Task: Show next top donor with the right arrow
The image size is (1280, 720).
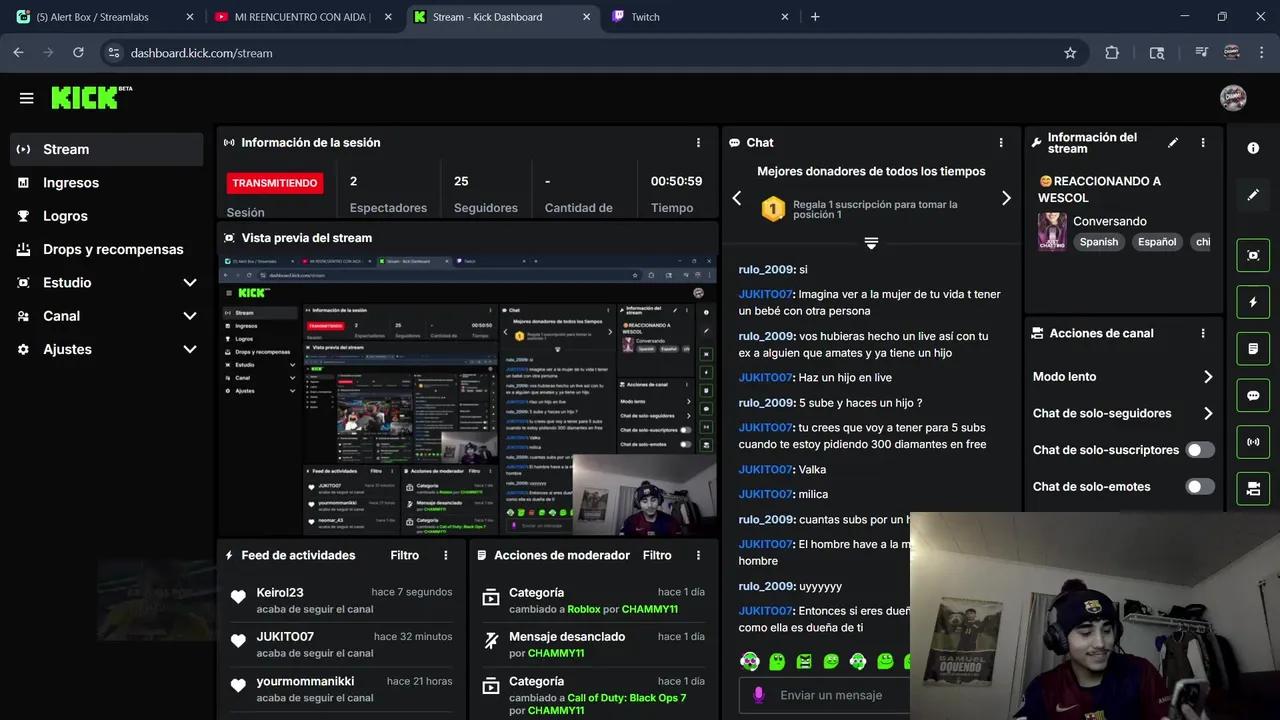Action: click(x=1006, y=198)
